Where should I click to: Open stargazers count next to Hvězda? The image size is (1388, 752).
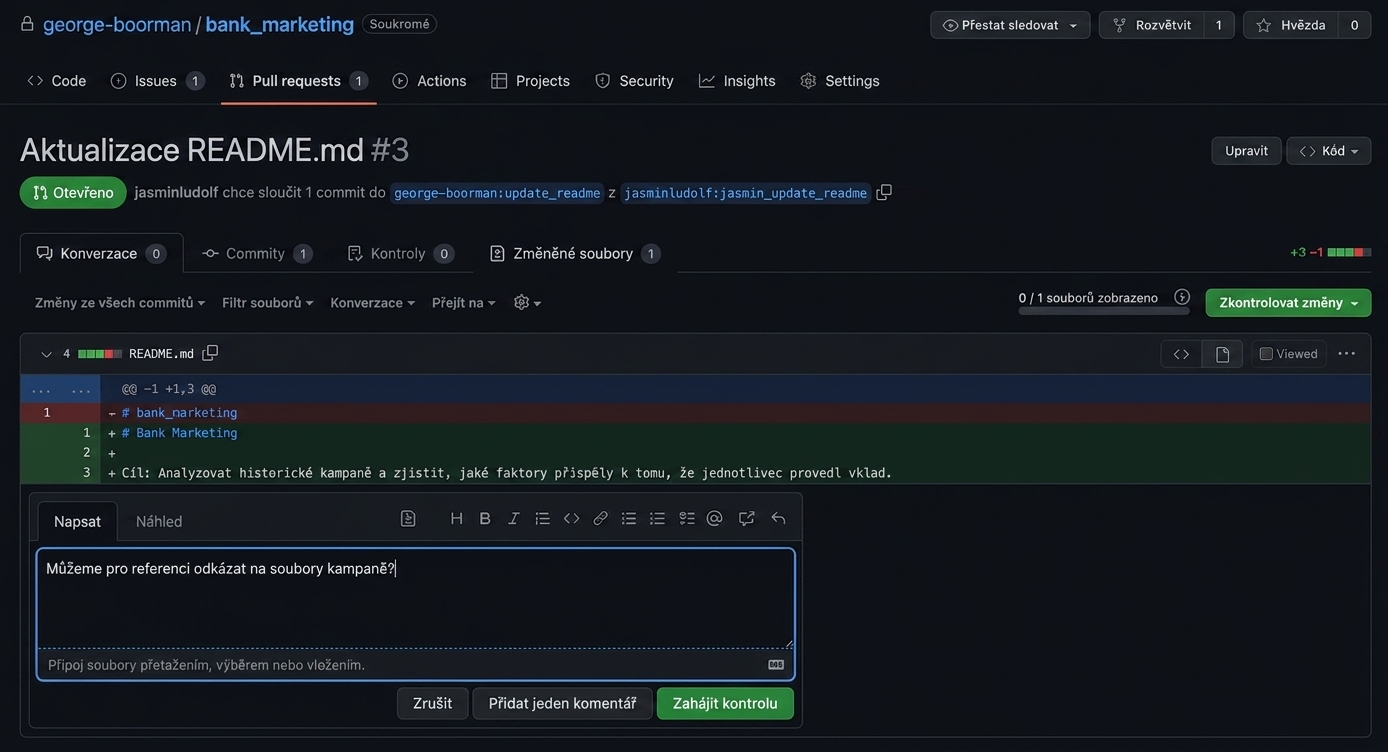(1354, 25)
